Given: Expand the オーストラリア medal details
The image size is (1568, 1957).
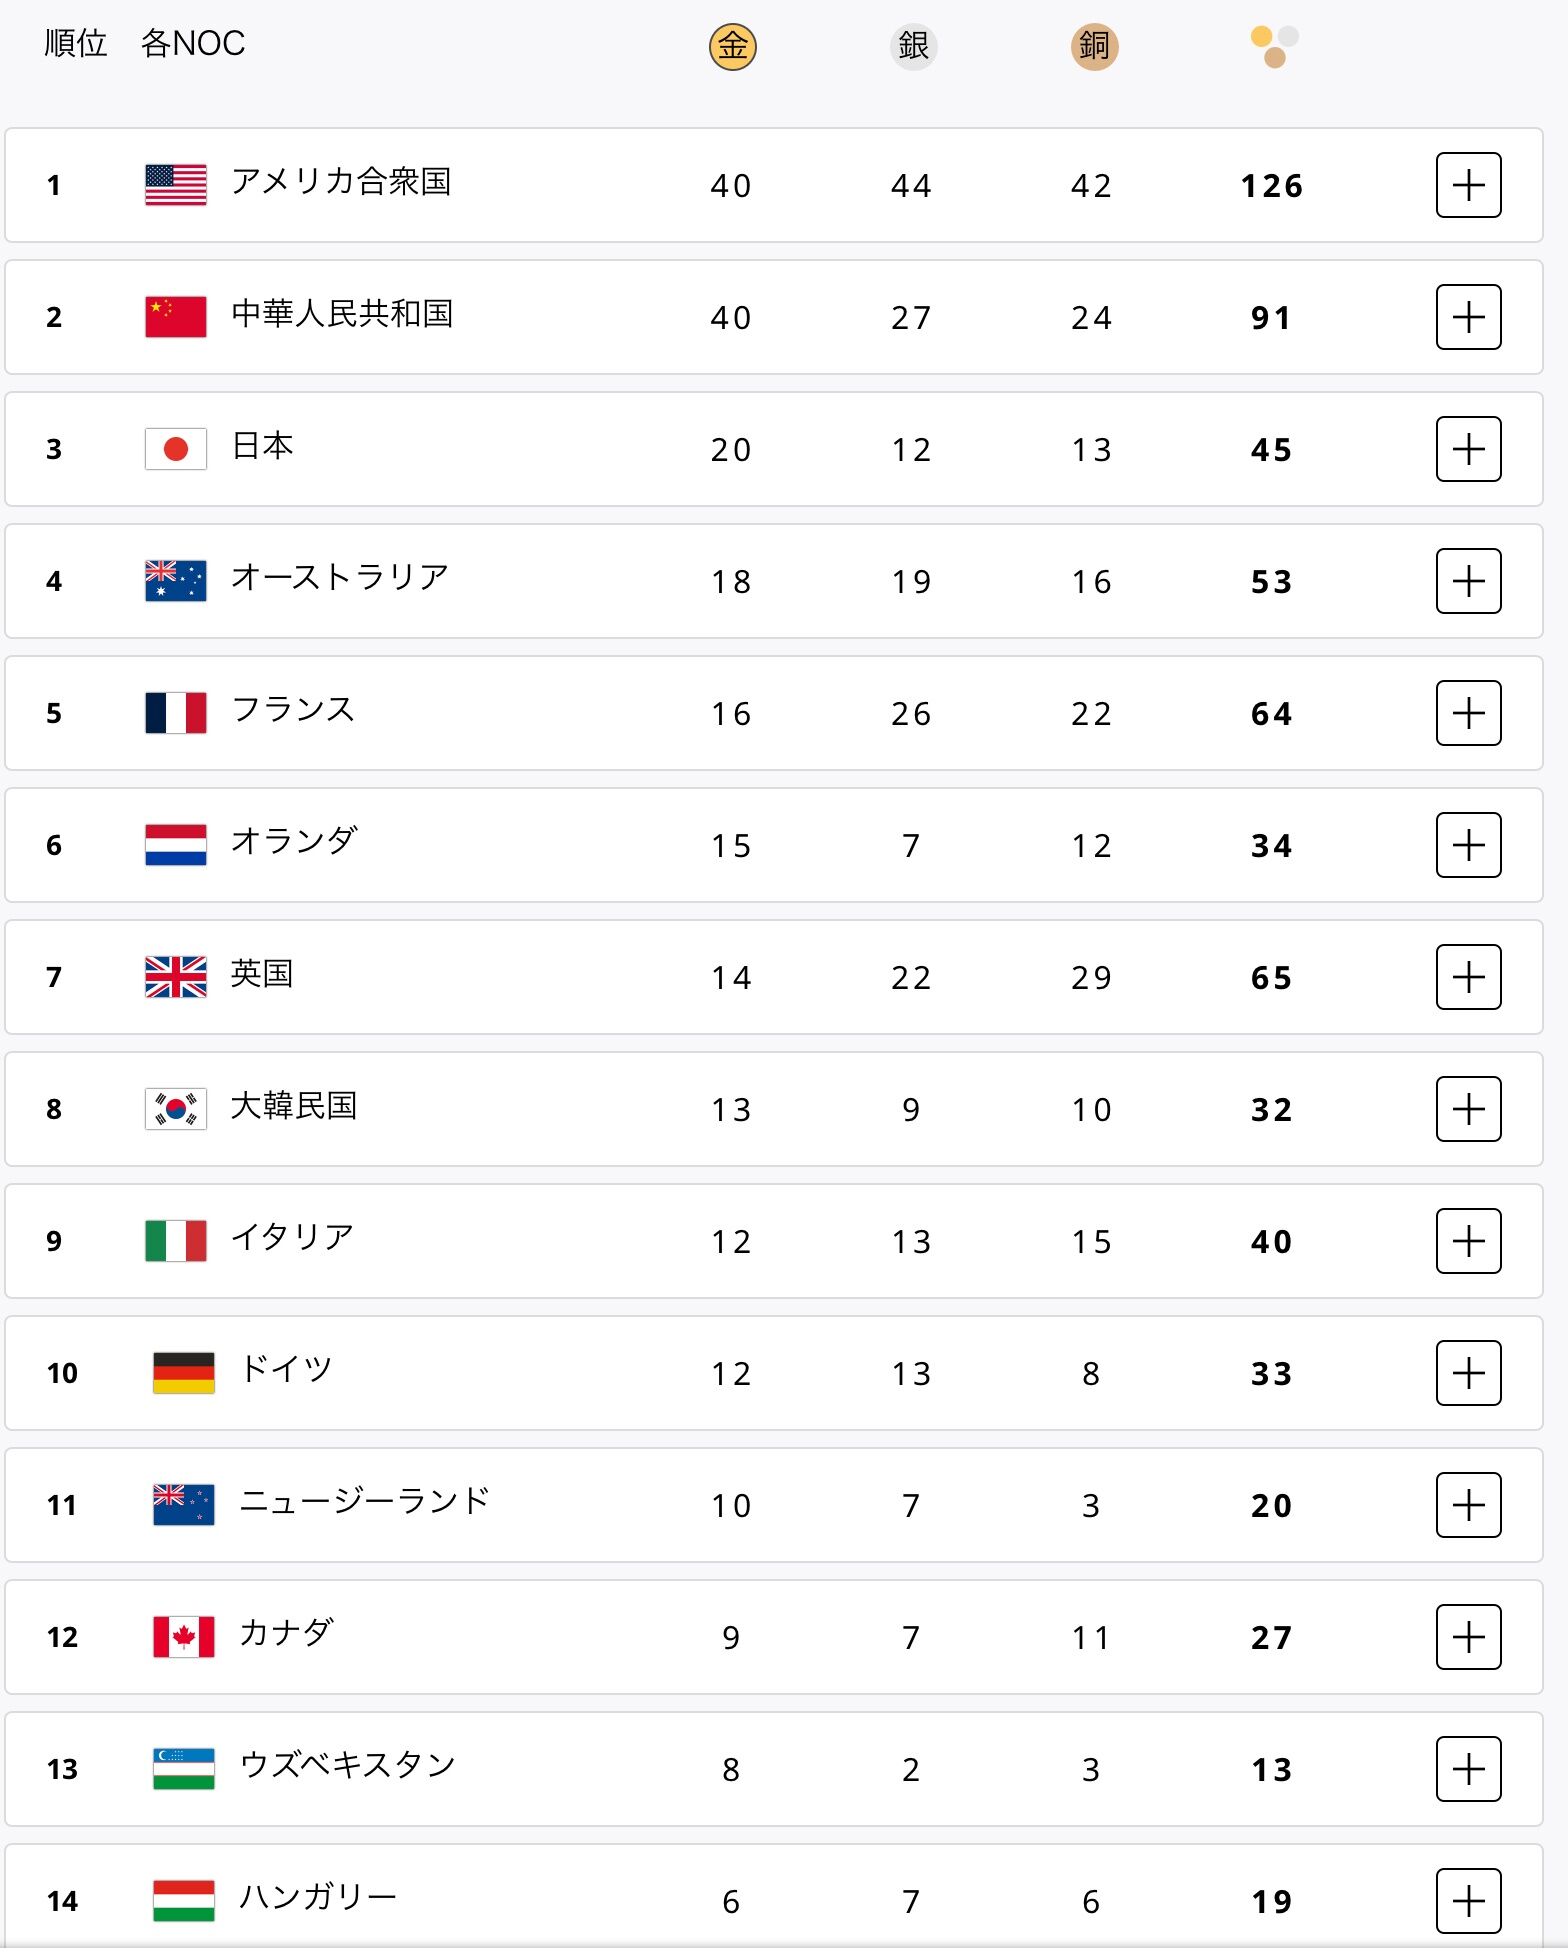Looking at the screenshot, I should coord(1468,581).
